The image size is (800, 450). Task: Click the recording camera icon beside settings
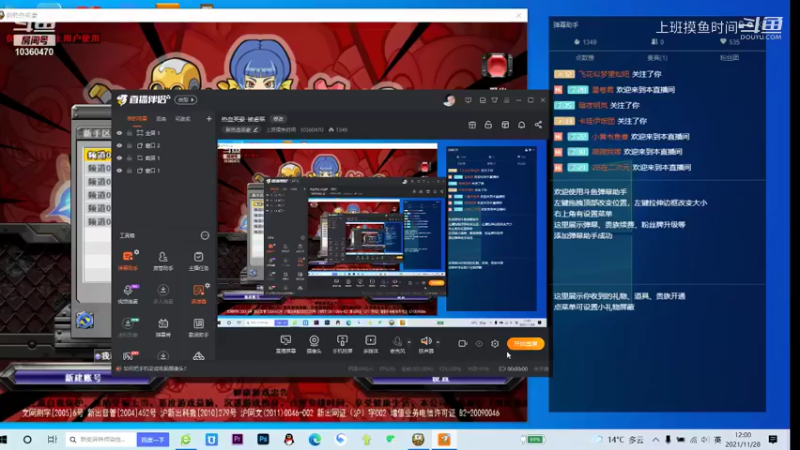pos(462,344)
